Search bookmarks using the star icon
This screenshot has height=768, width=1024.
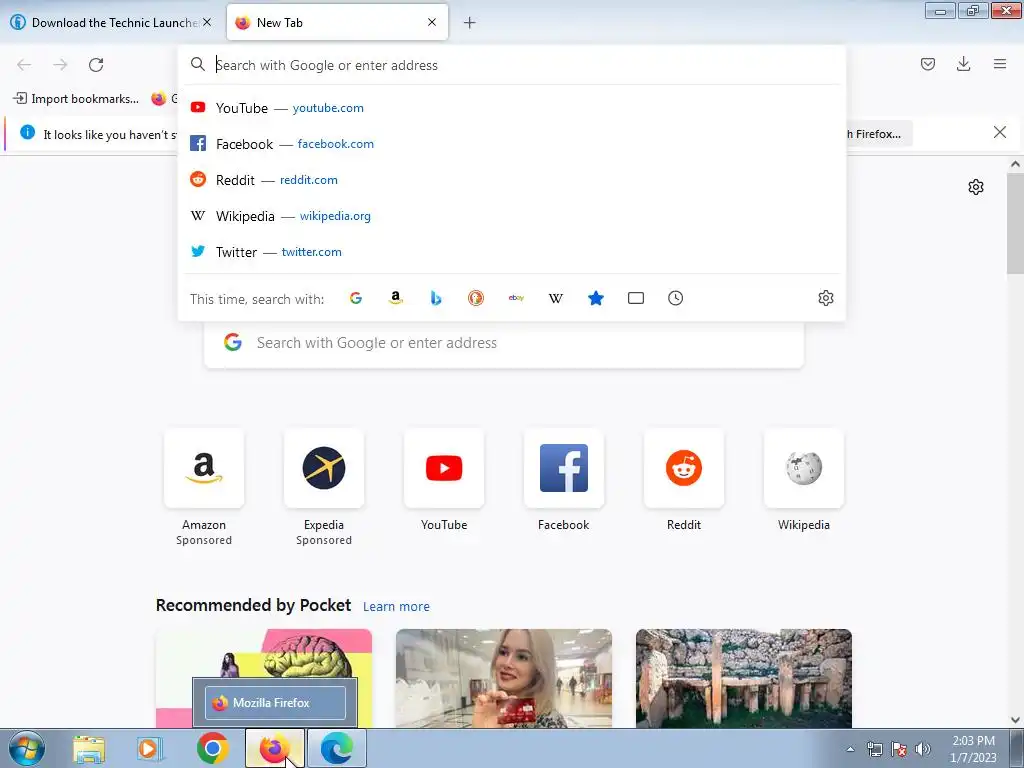(596, 298)
